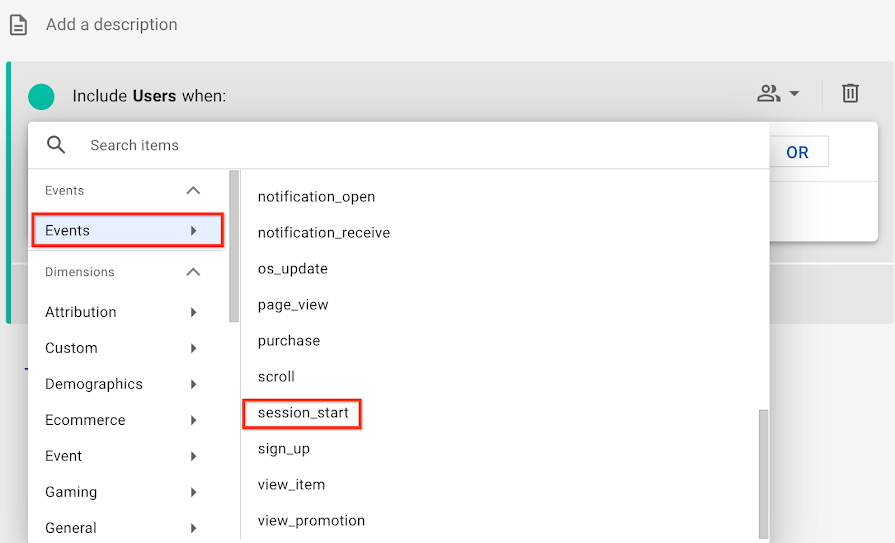
Task: Expand the Ecommerce category
Action: (x=121, y=420)
